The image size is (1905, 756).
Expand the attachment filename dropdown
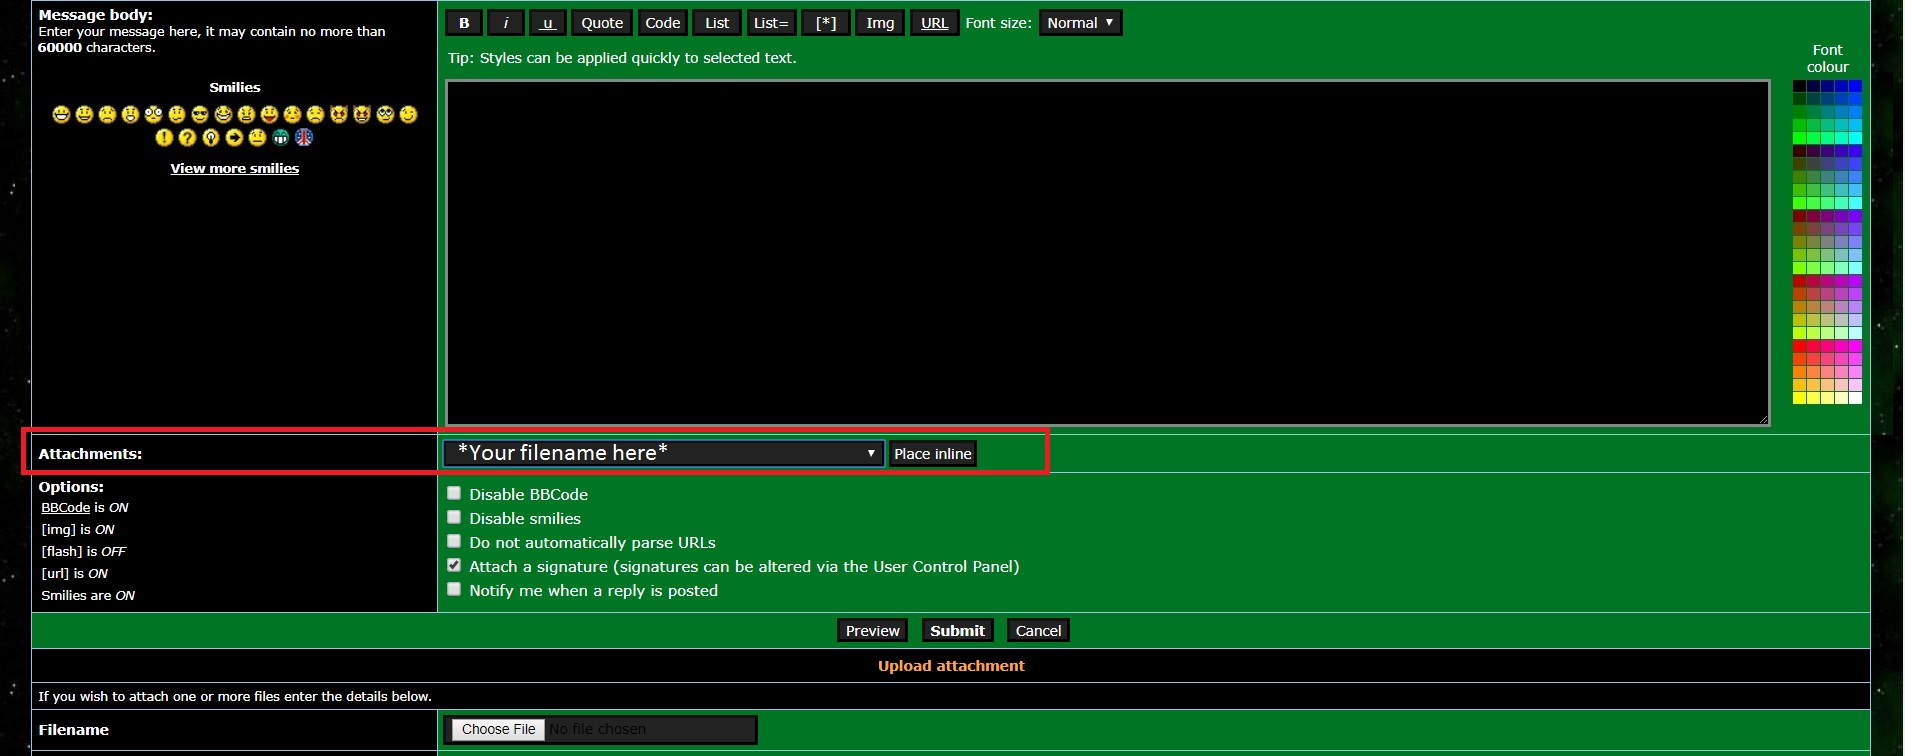click(x=663, y=454)
